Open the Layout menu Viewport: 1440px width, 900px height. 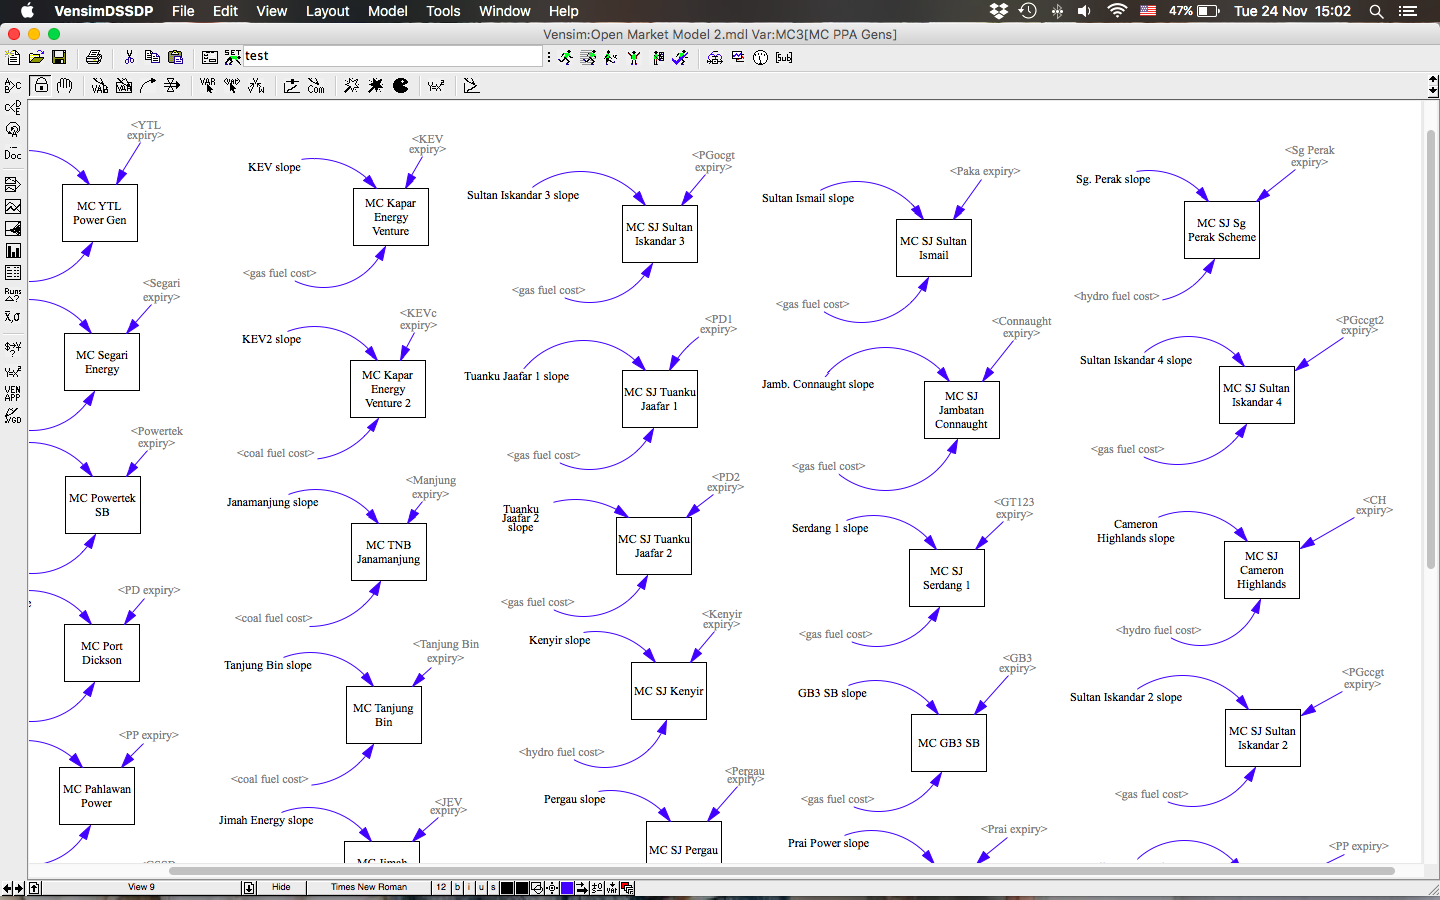tap(327, 11)
